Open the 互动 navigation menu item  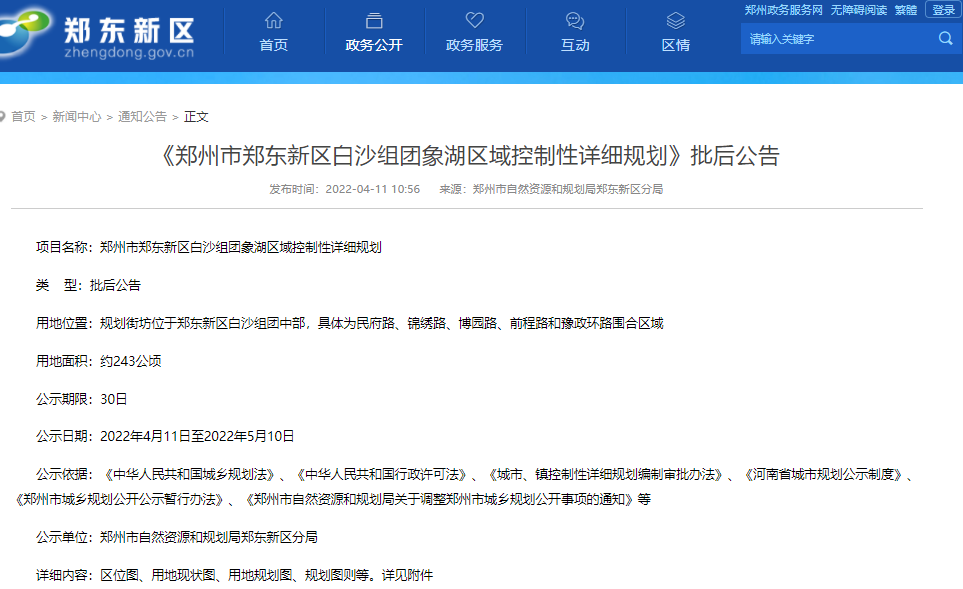tap(575, 45)
